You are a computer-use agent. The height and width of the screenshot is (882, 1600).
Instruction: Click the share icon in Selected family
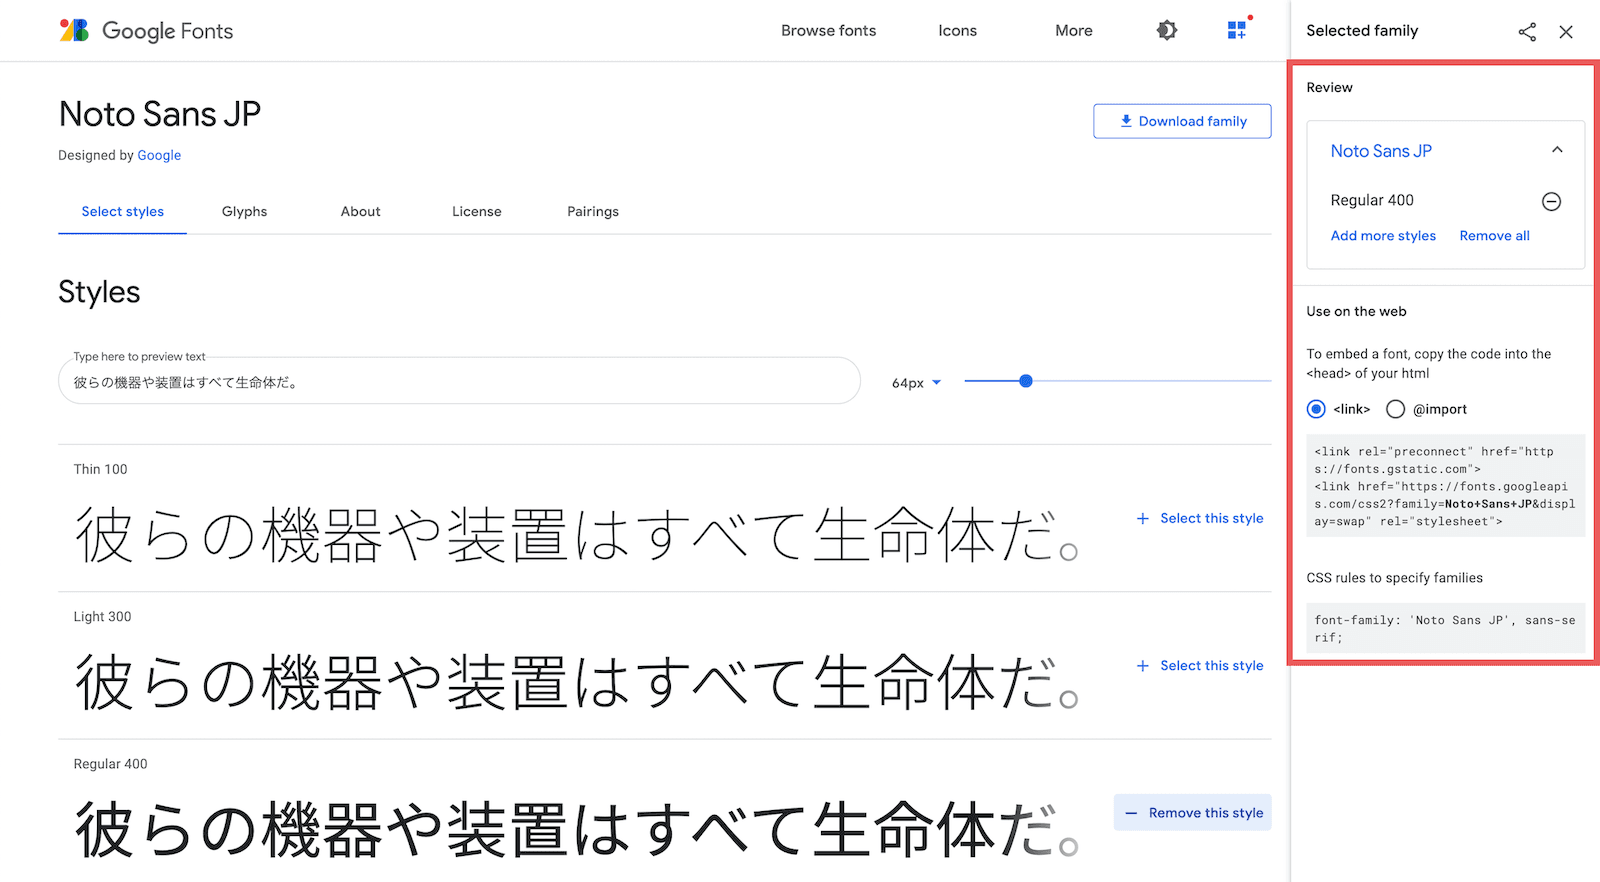coord(1527,32)
